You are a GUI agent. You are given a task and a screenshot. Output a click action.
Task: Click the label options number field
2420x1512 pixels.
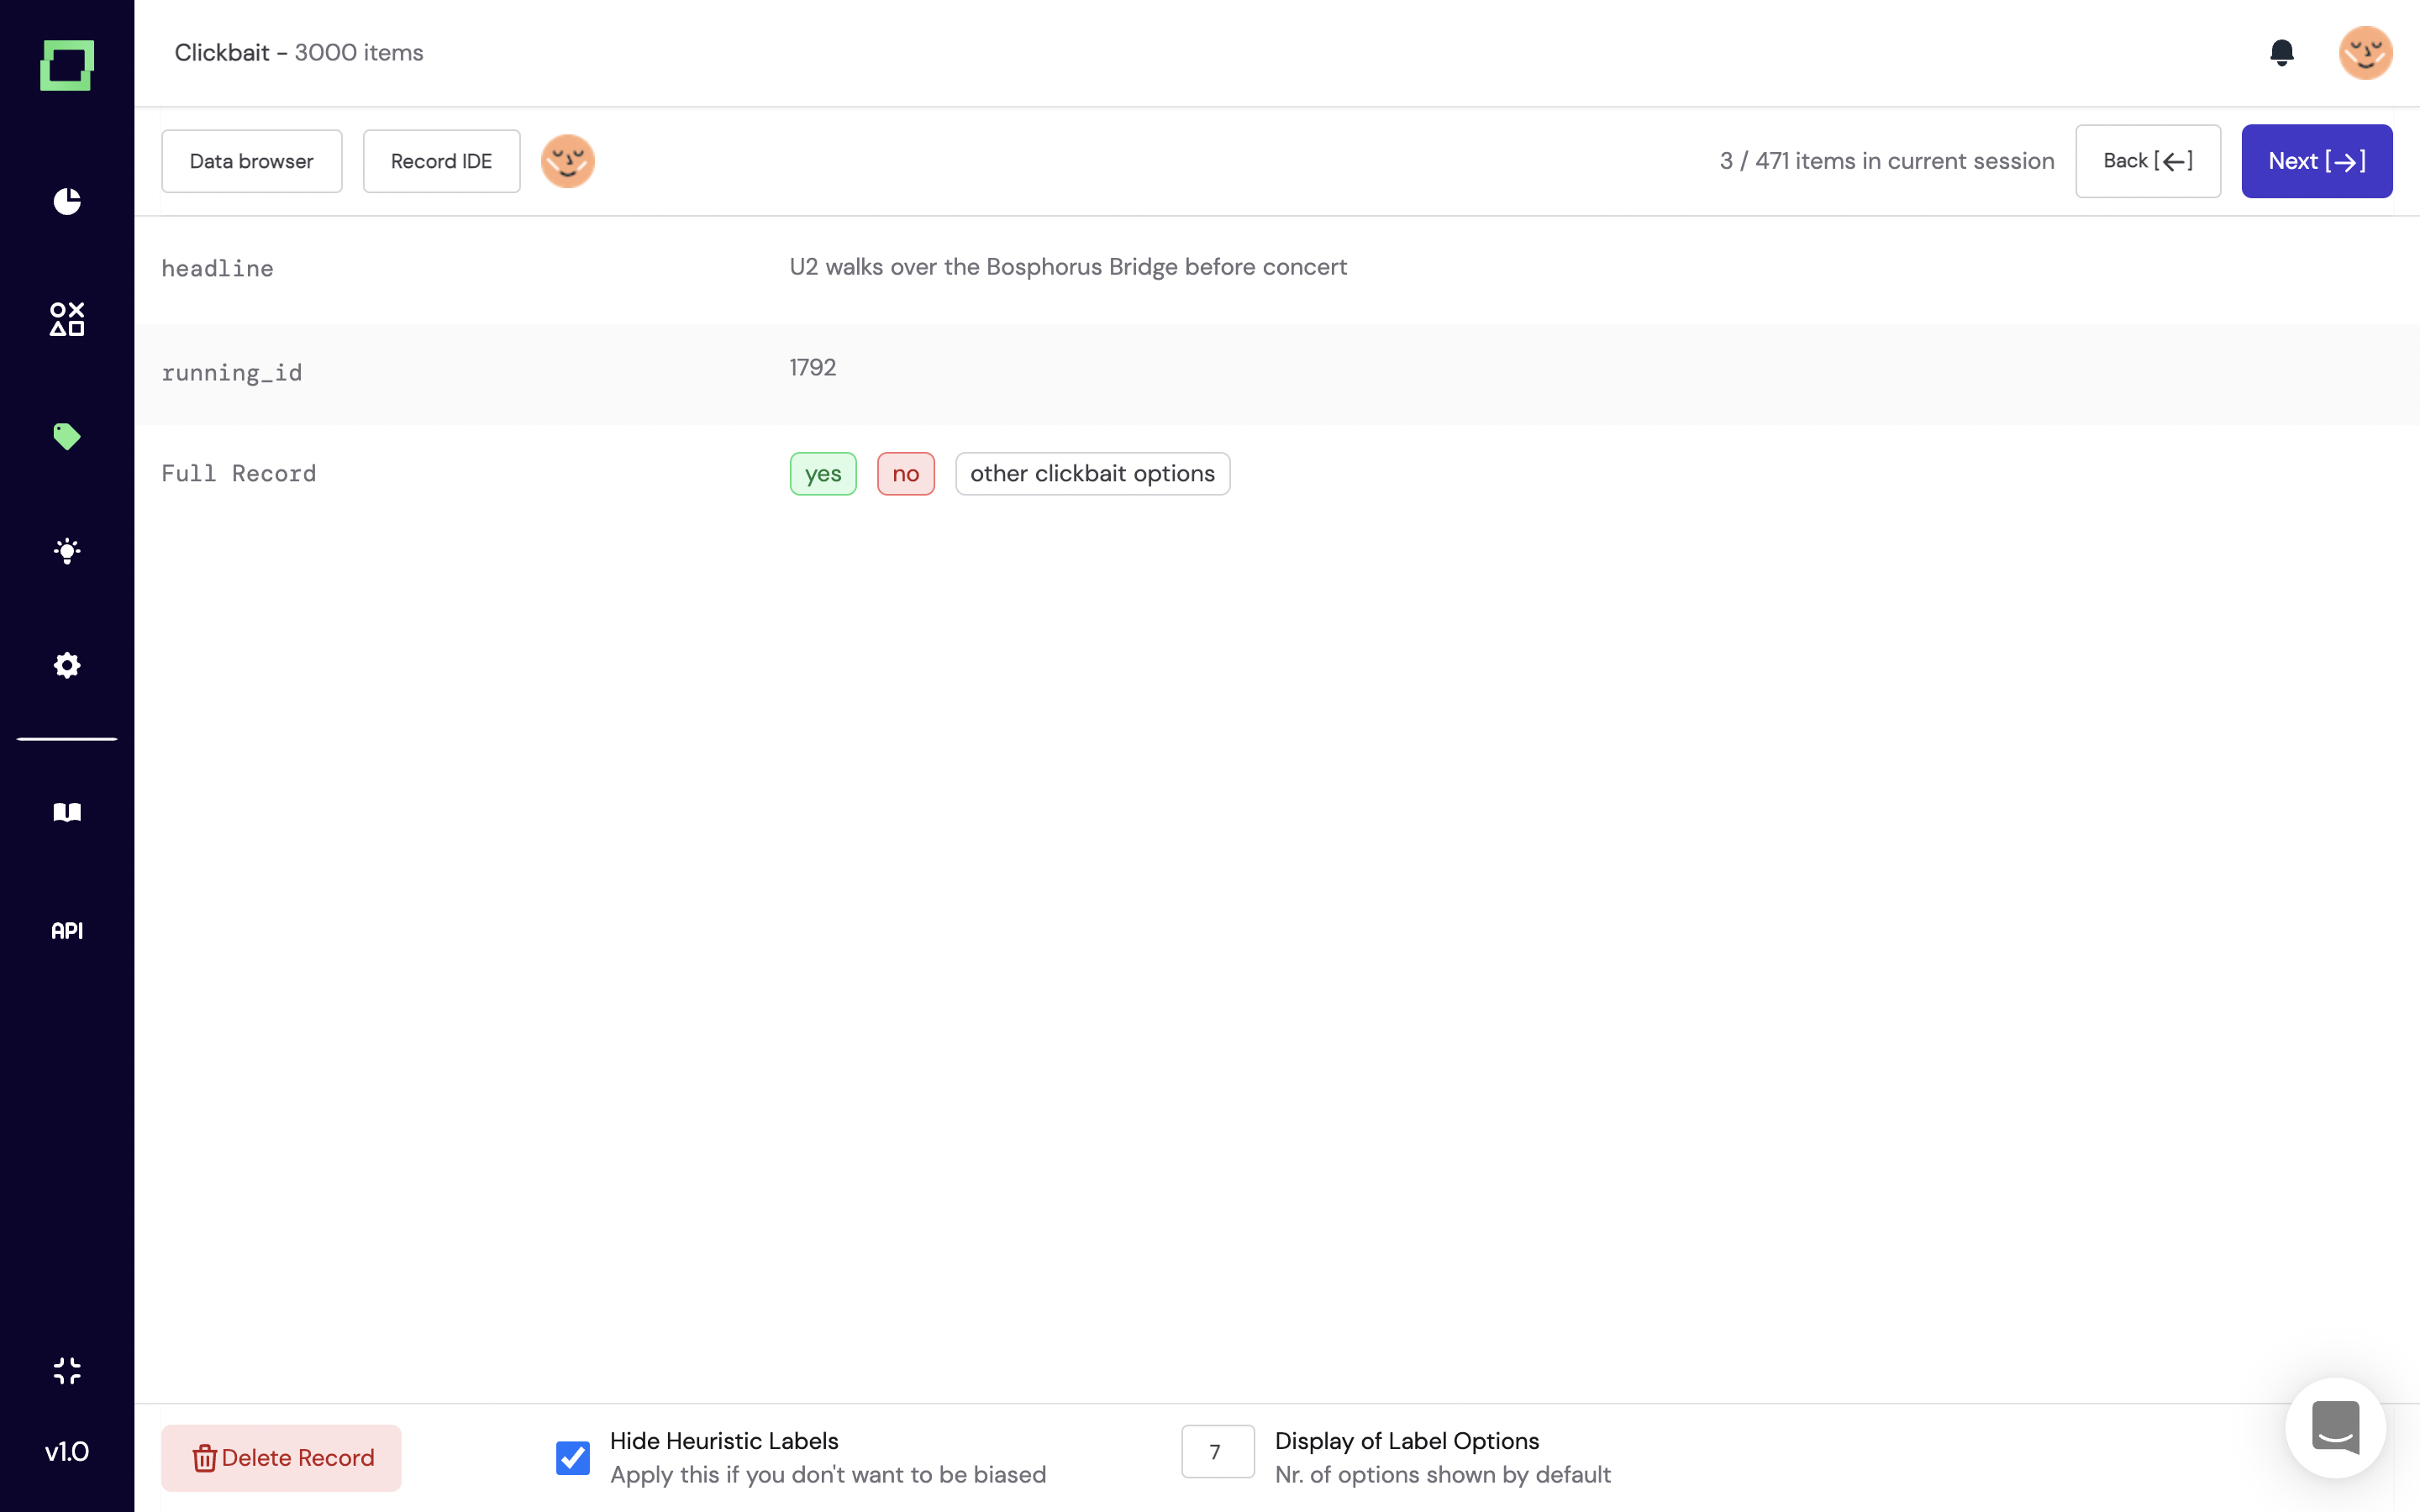1216,1451
